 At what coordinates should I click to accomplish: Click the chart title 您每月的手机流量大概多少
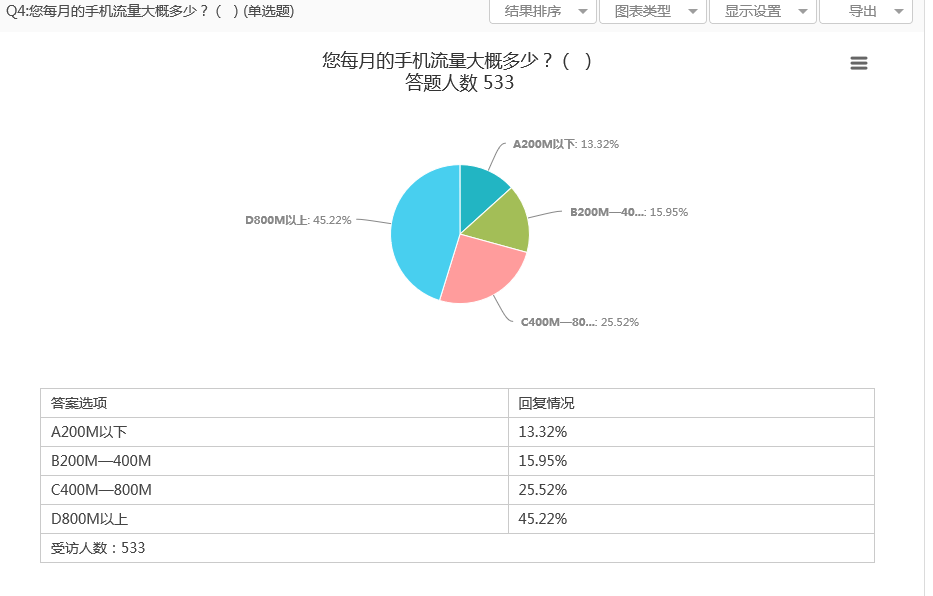click(x=458, y=61)
